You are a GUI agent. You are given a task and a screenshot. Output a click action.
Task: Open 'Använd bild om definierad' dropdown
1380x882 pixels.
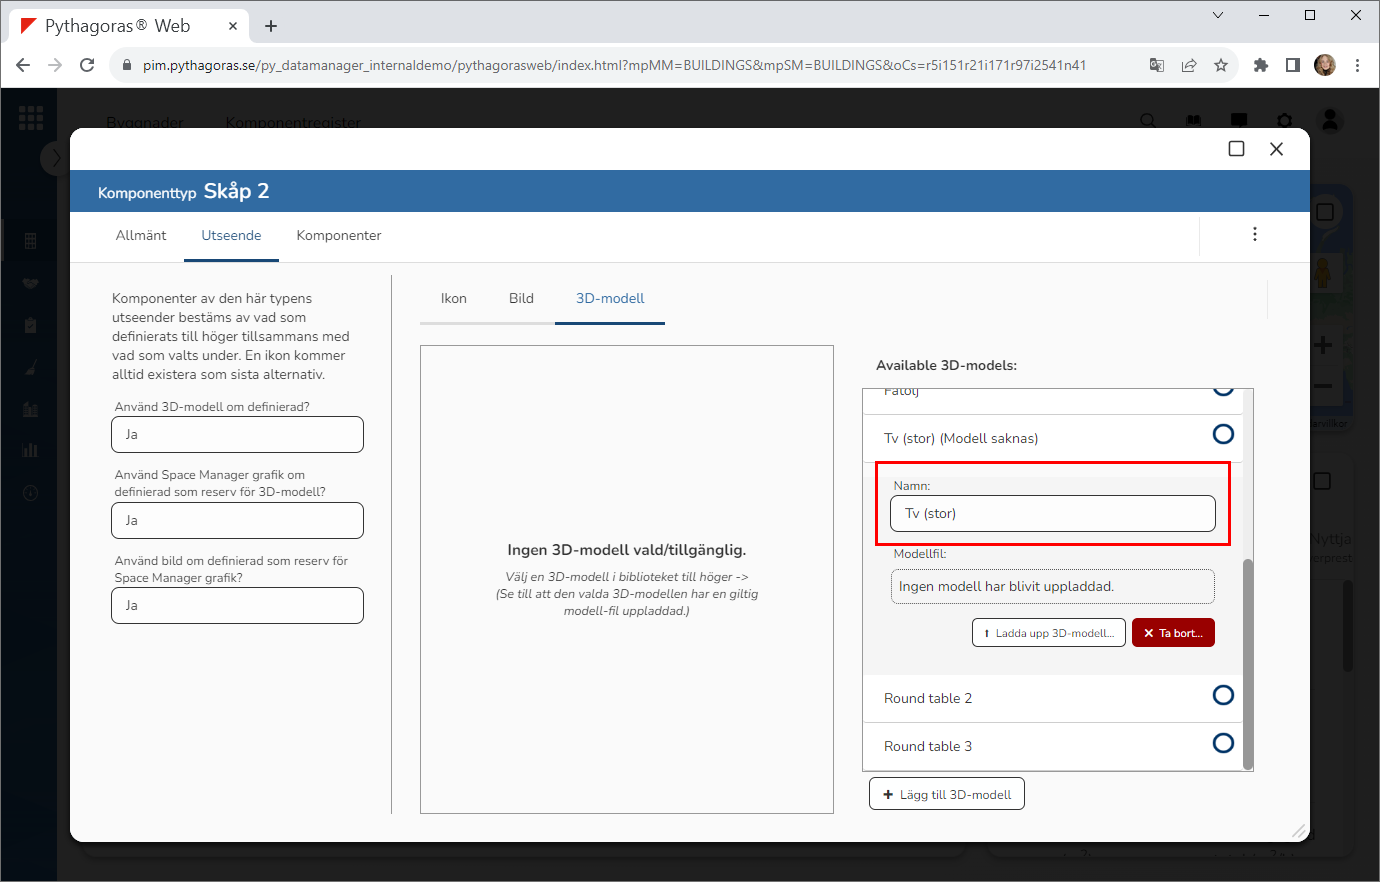237,605
